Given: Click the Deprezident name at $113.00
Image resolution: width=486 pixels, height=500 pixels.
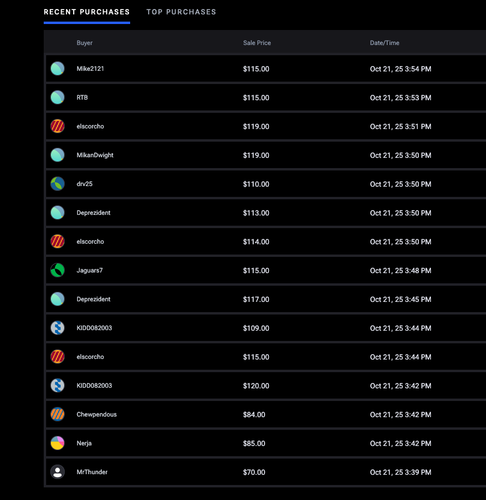Looking at the screenshot, I should [93, 213].
